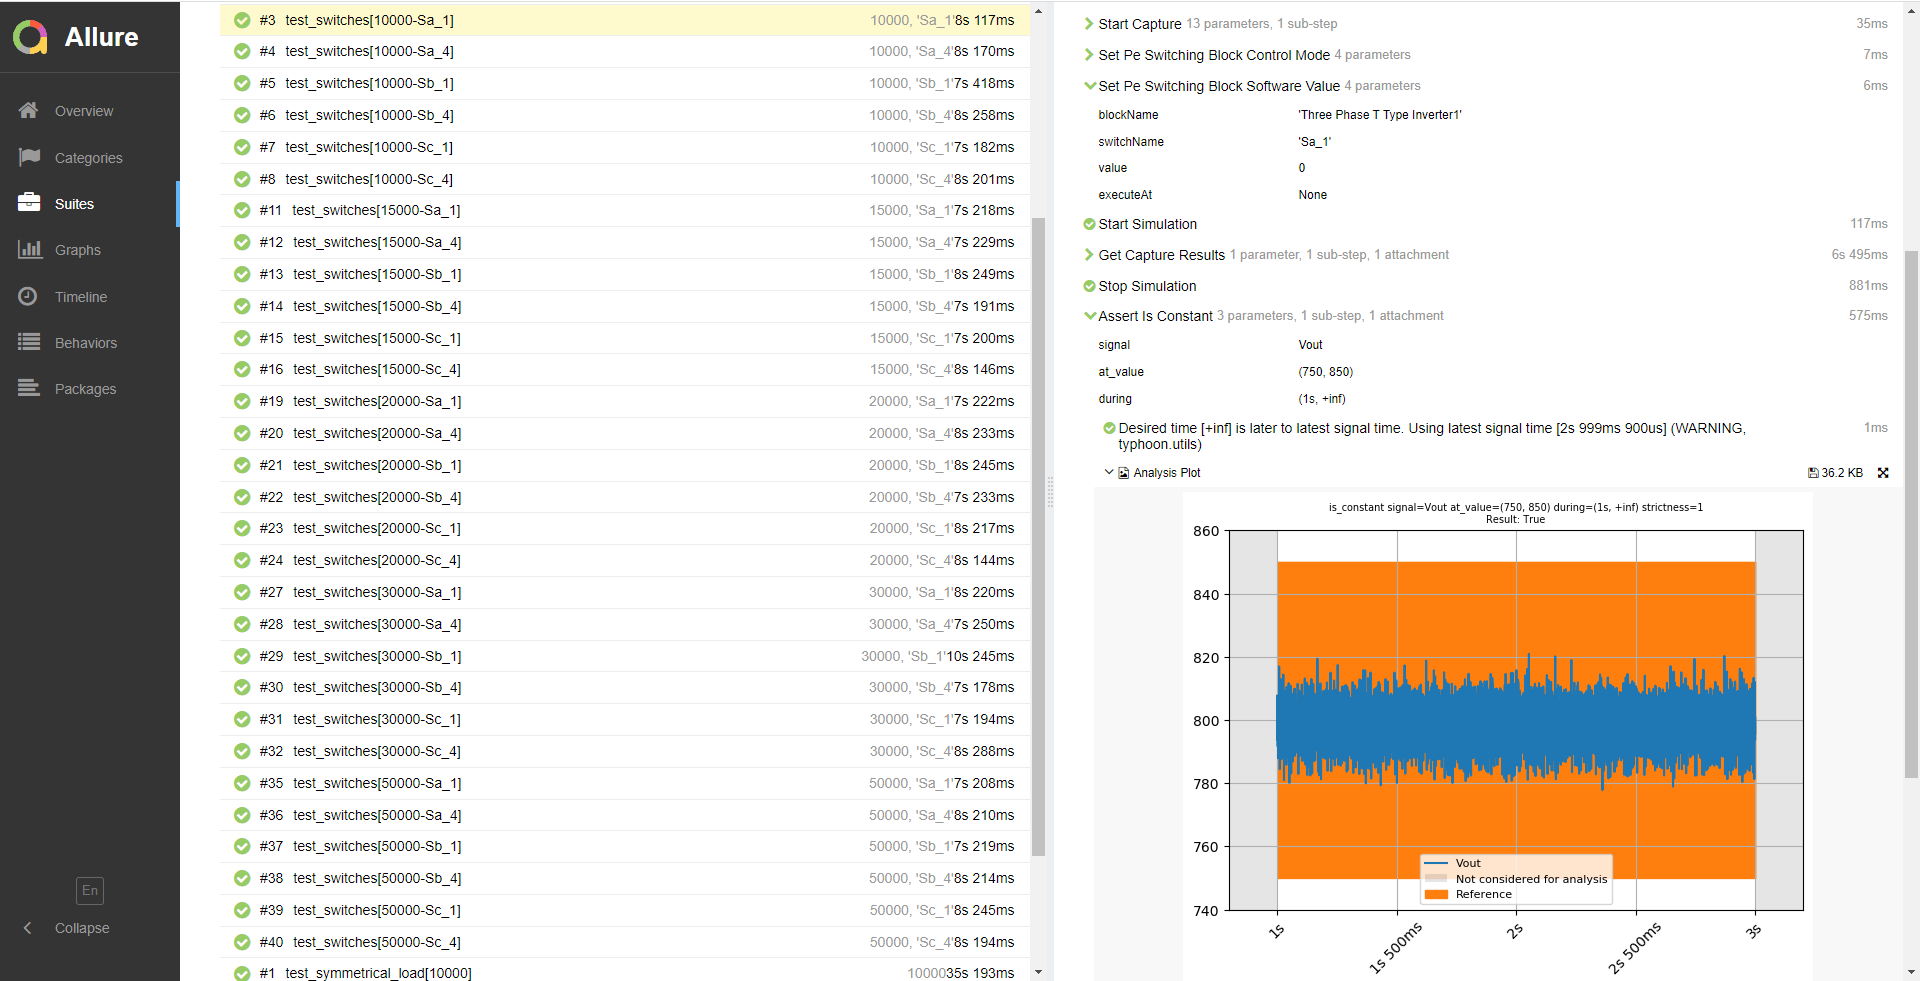
Task: Open the Overview tab in sidebar
Action: click(x=90, y=111)
